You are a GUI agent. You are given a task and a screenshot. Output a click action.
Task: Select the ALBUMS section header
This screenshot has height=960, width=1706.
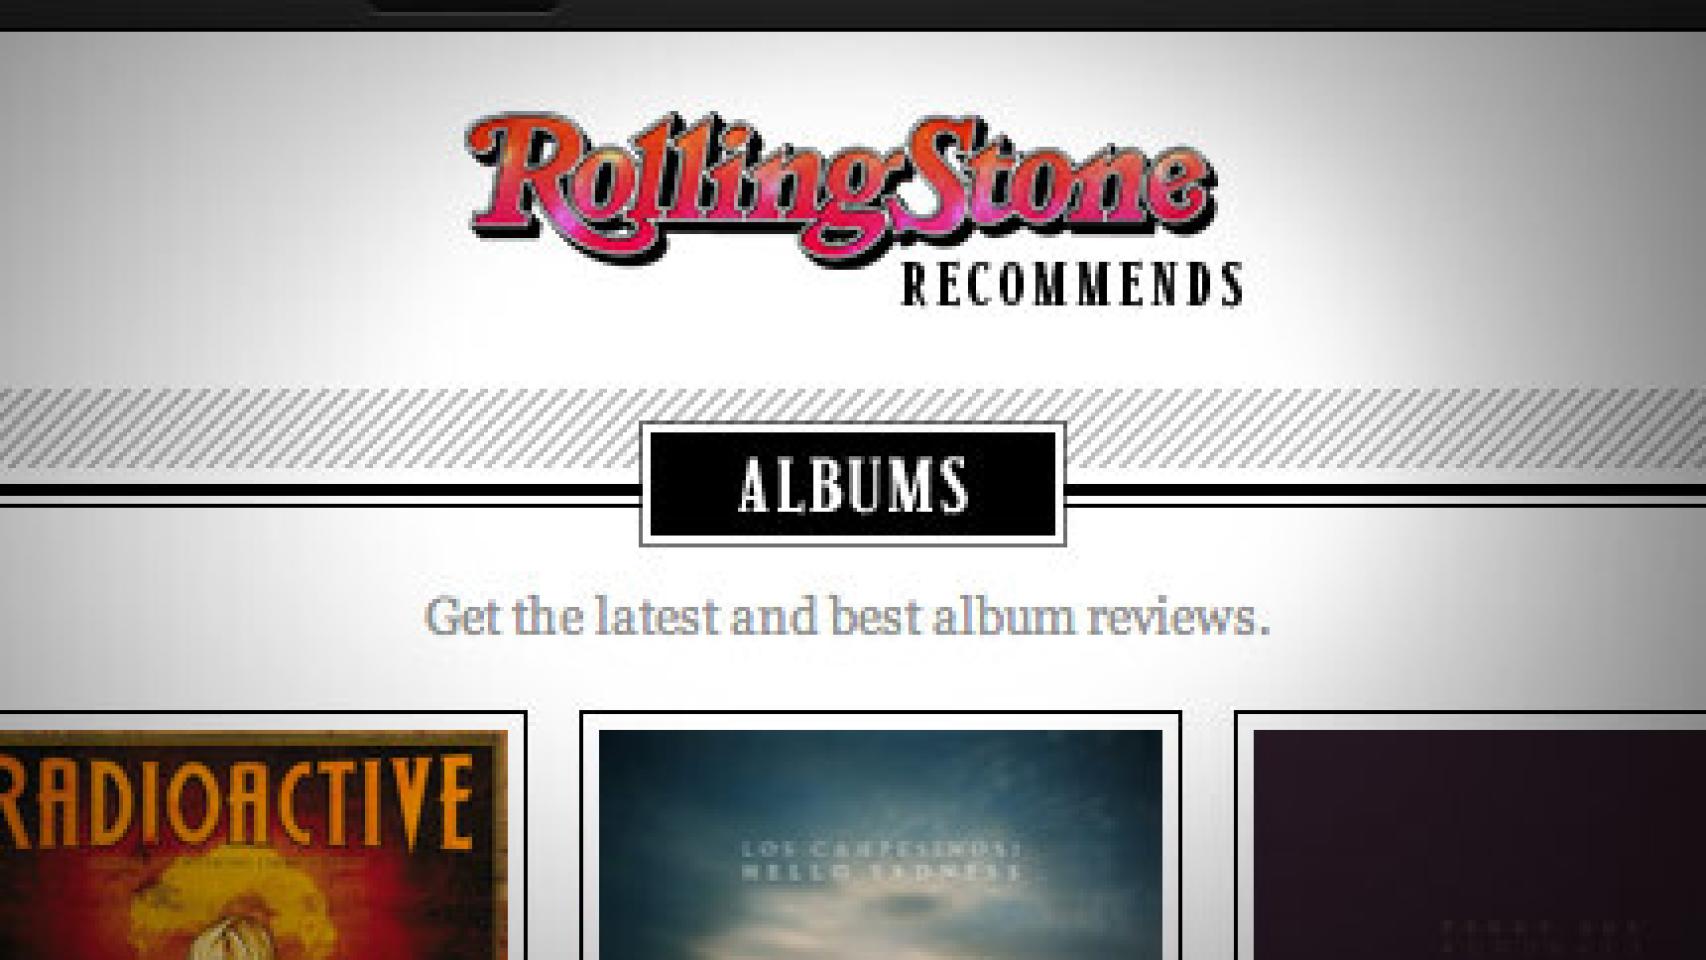[853, 485]
